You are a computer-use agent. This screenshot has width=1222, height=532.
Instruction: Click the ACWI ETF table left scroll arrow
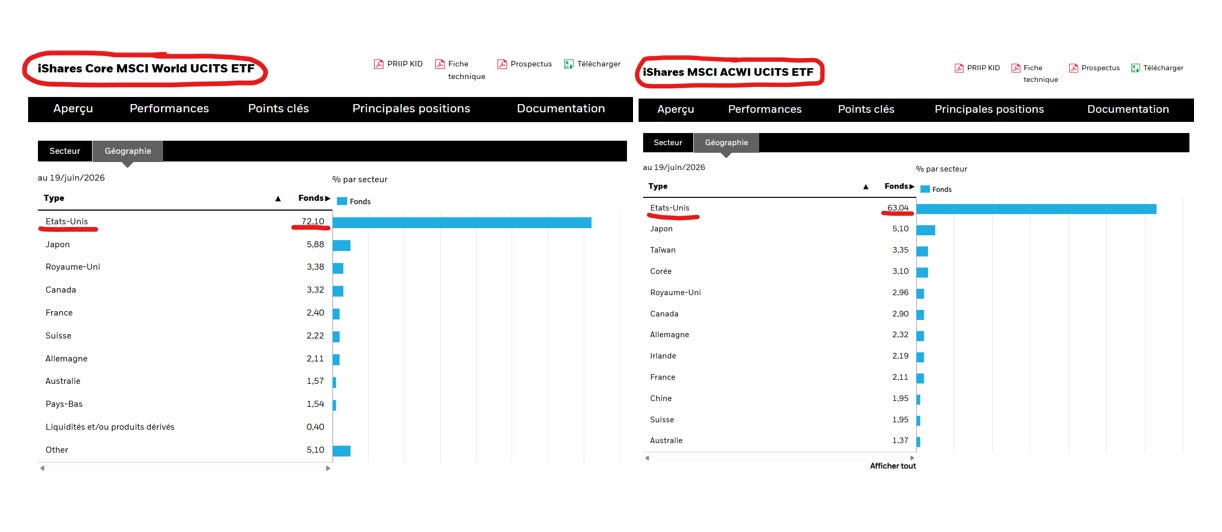[647, 458]
